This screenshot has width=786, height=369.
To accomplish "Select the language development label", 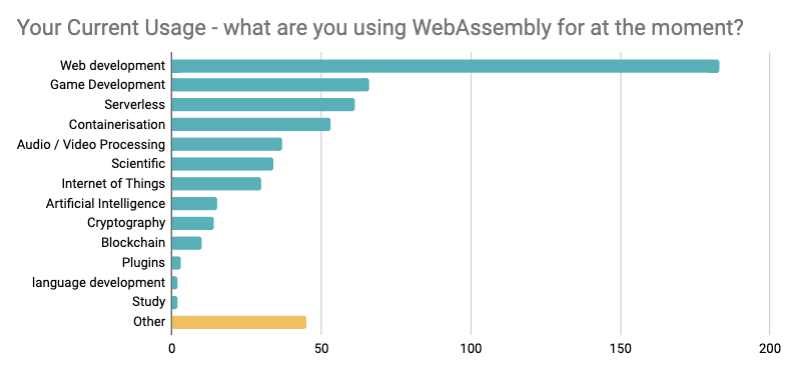I will pos(98,283).
